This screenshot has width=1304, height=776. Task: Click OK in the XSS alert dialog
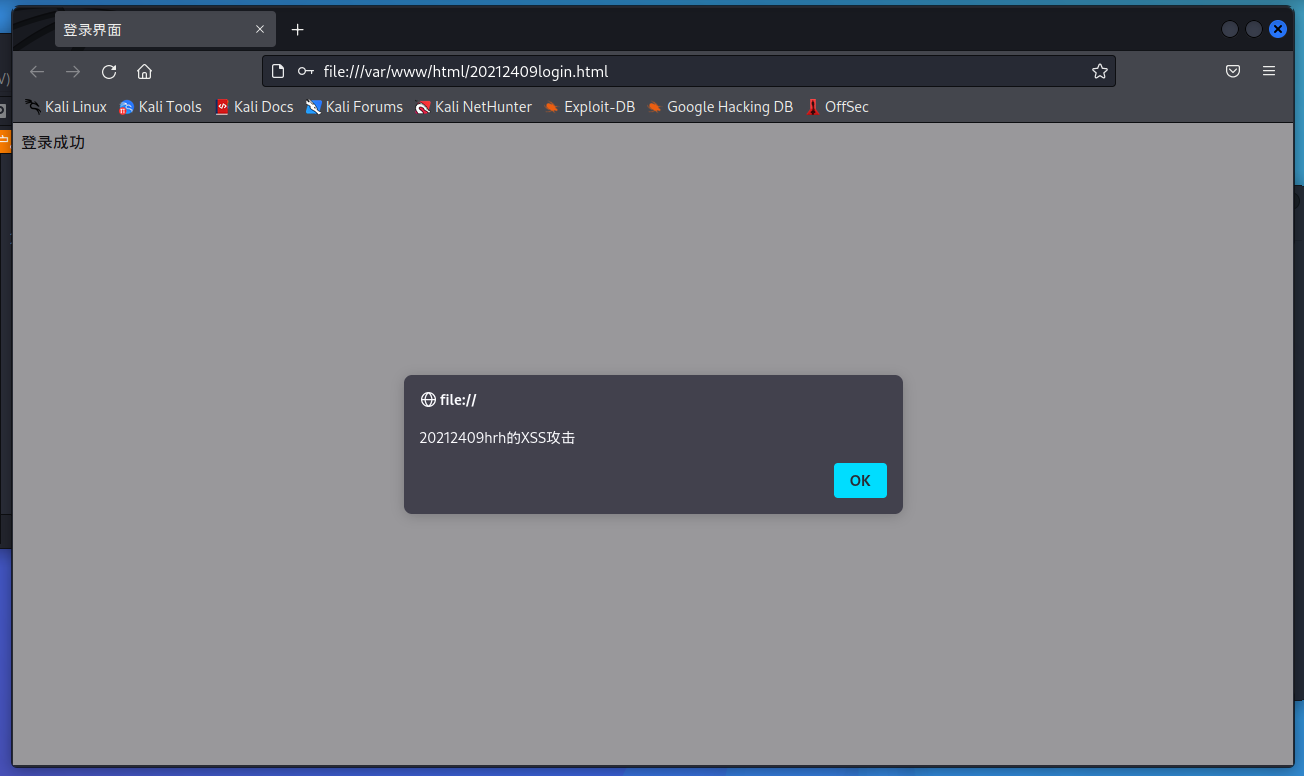[860, 480]
